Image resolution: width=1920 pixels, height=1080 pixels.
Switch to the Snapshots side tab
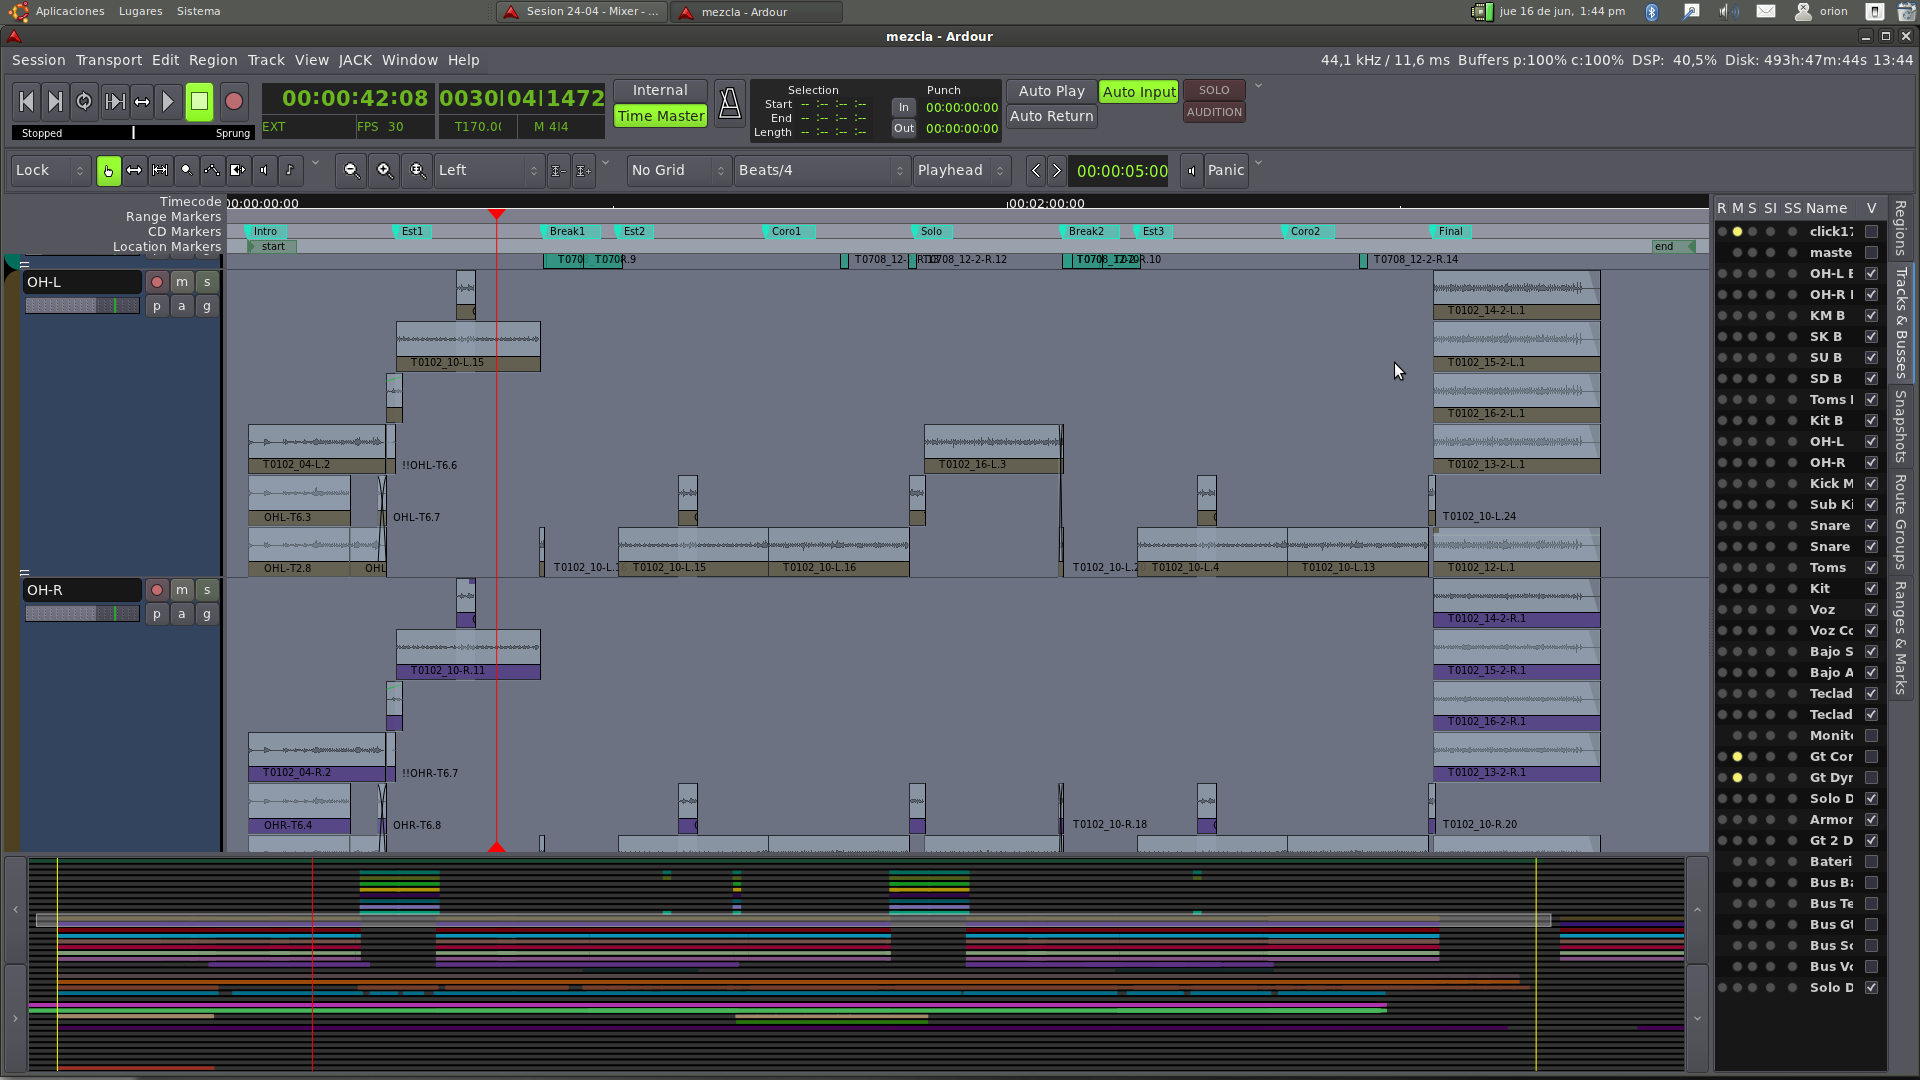coord(1900,426)
